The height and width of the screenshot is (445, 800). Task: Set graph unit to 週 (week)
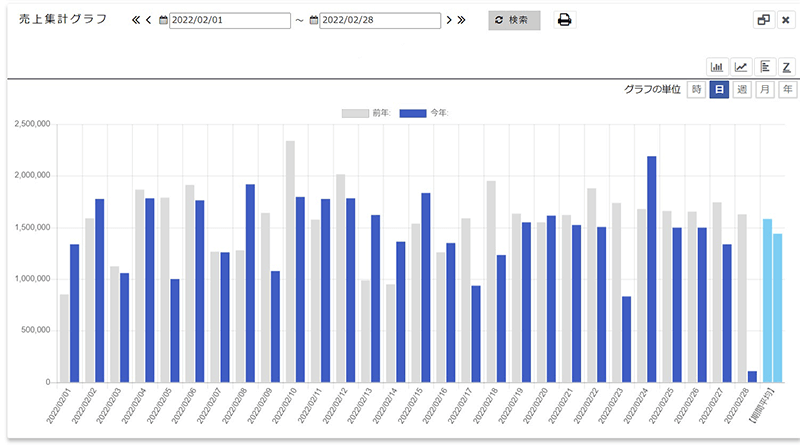742,90
